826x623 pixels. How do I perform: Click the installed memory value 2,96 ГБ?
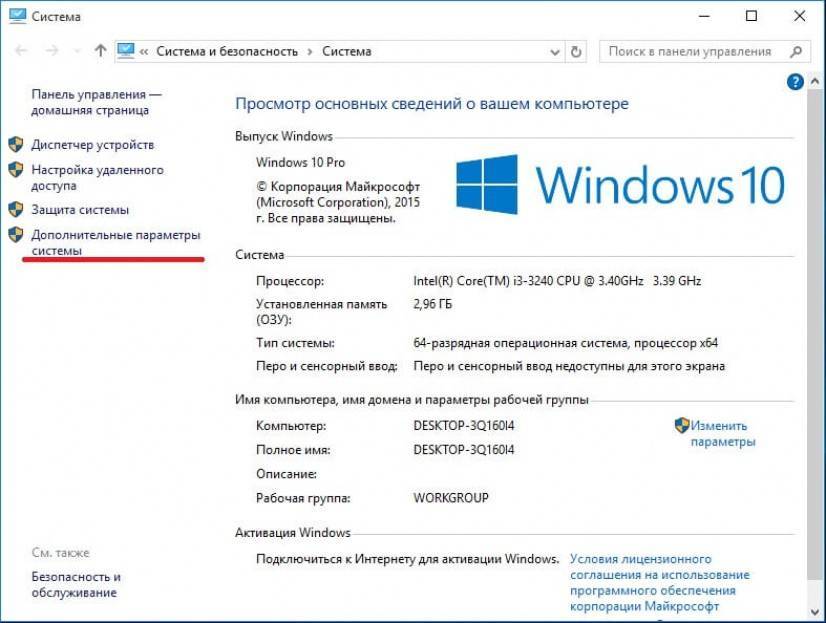point(432,304)
